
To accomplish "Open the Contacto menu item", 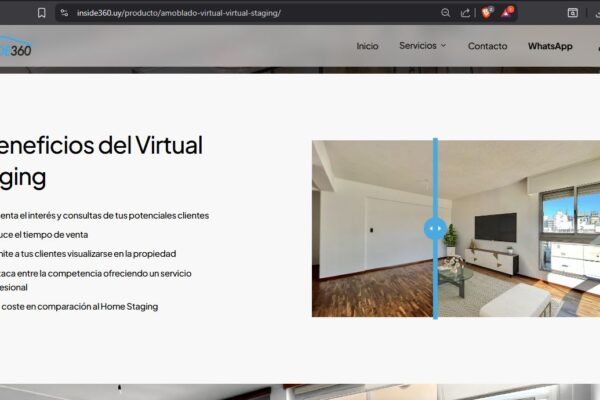I will 487,46.
